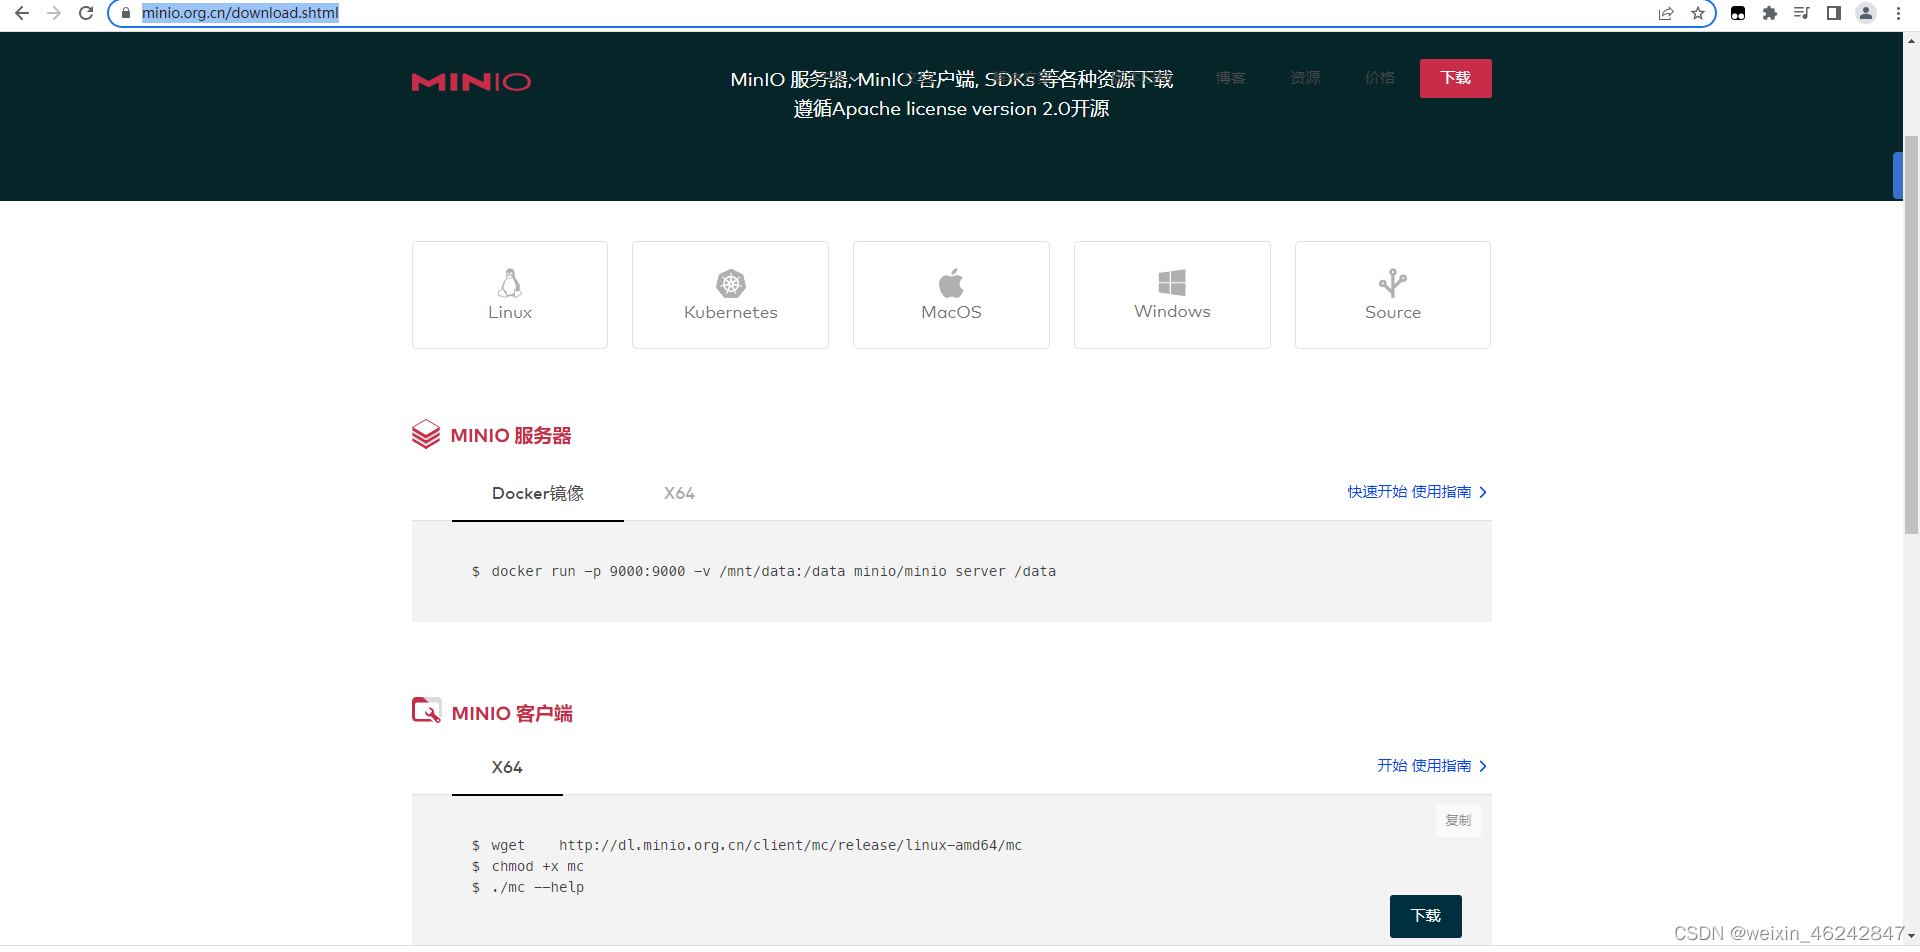Click the MINIO logo in the header
The image size is (1920, 952).
click(x=471, y=82)
